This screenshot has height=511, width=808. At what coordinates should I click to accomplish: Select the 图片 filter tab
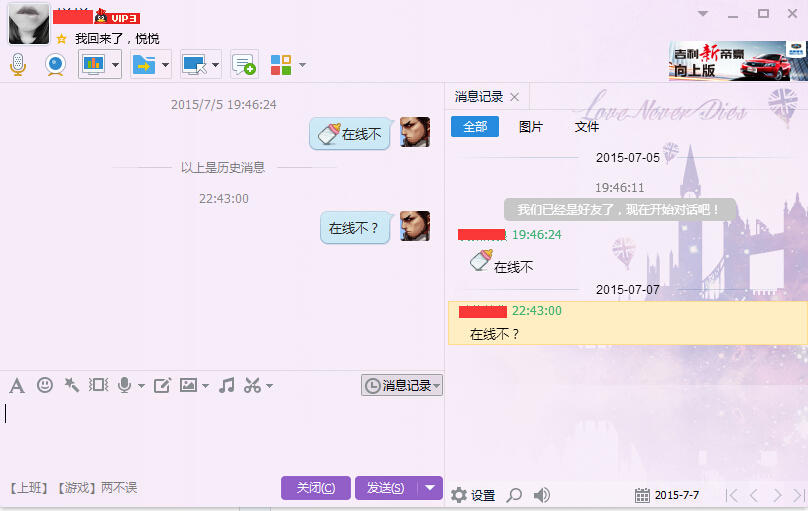tap(531, 127)
